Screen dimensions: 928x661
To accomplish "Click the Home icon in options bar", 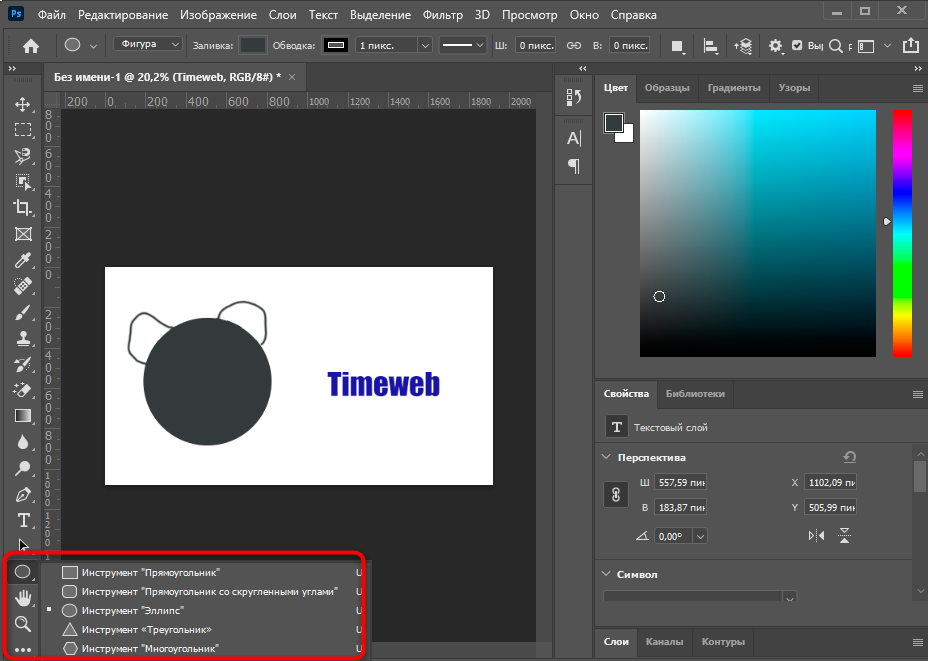I will [x=31, y=46].
